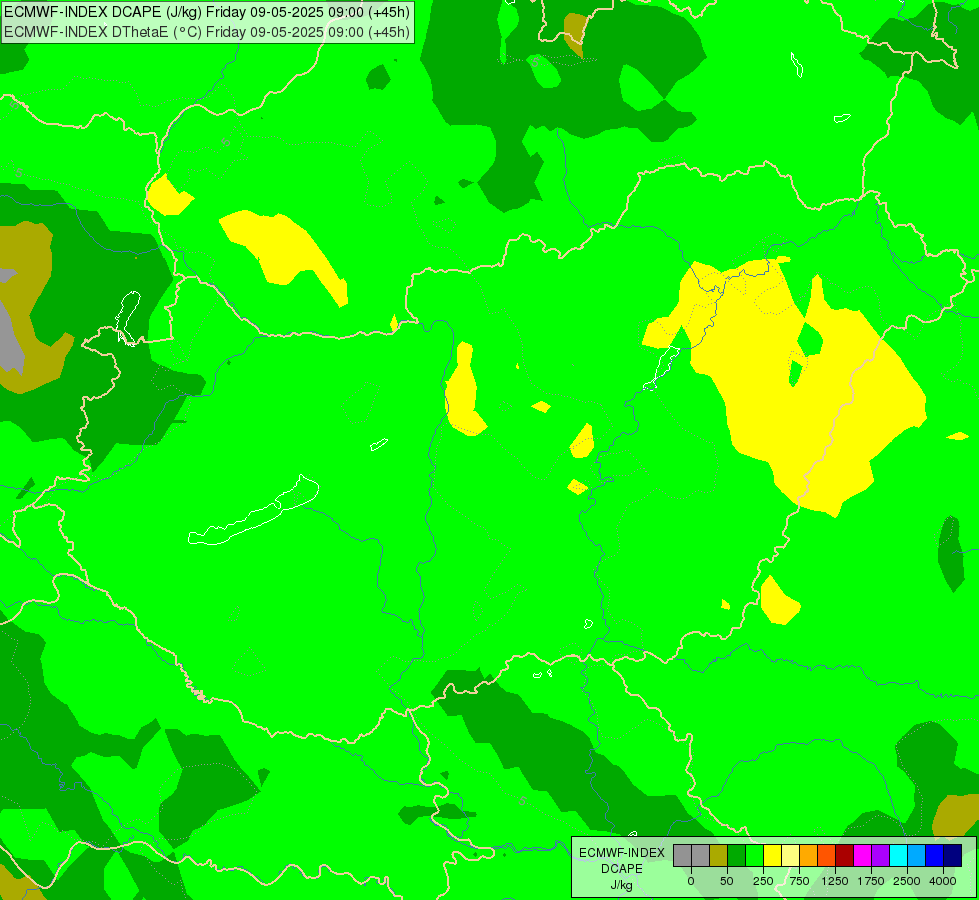Click the pure blue legend swatch before 4000
Image resolution: width=979 pixels, height=900 pixels.
click(x=935, y=855)
